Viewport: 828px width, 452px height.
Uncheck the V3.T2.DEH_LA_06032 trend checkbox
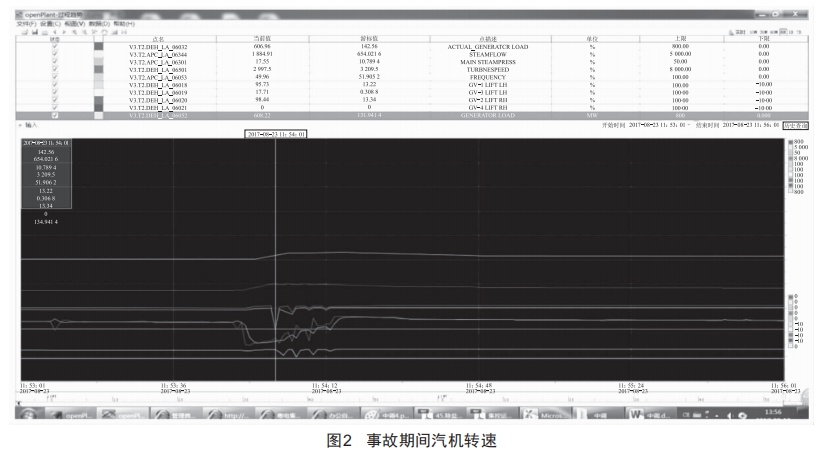tap(54, 46)
